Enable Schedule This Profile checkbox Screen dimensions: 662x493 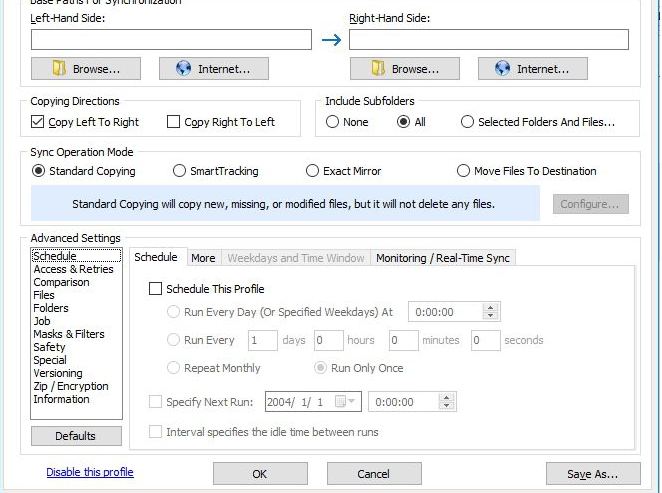pos(155,289)
